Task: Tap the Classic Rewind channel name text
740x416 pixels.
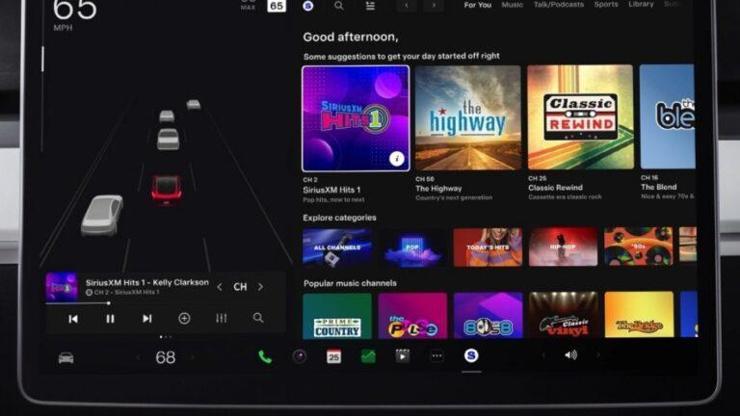Action: [x=555, y=187]
